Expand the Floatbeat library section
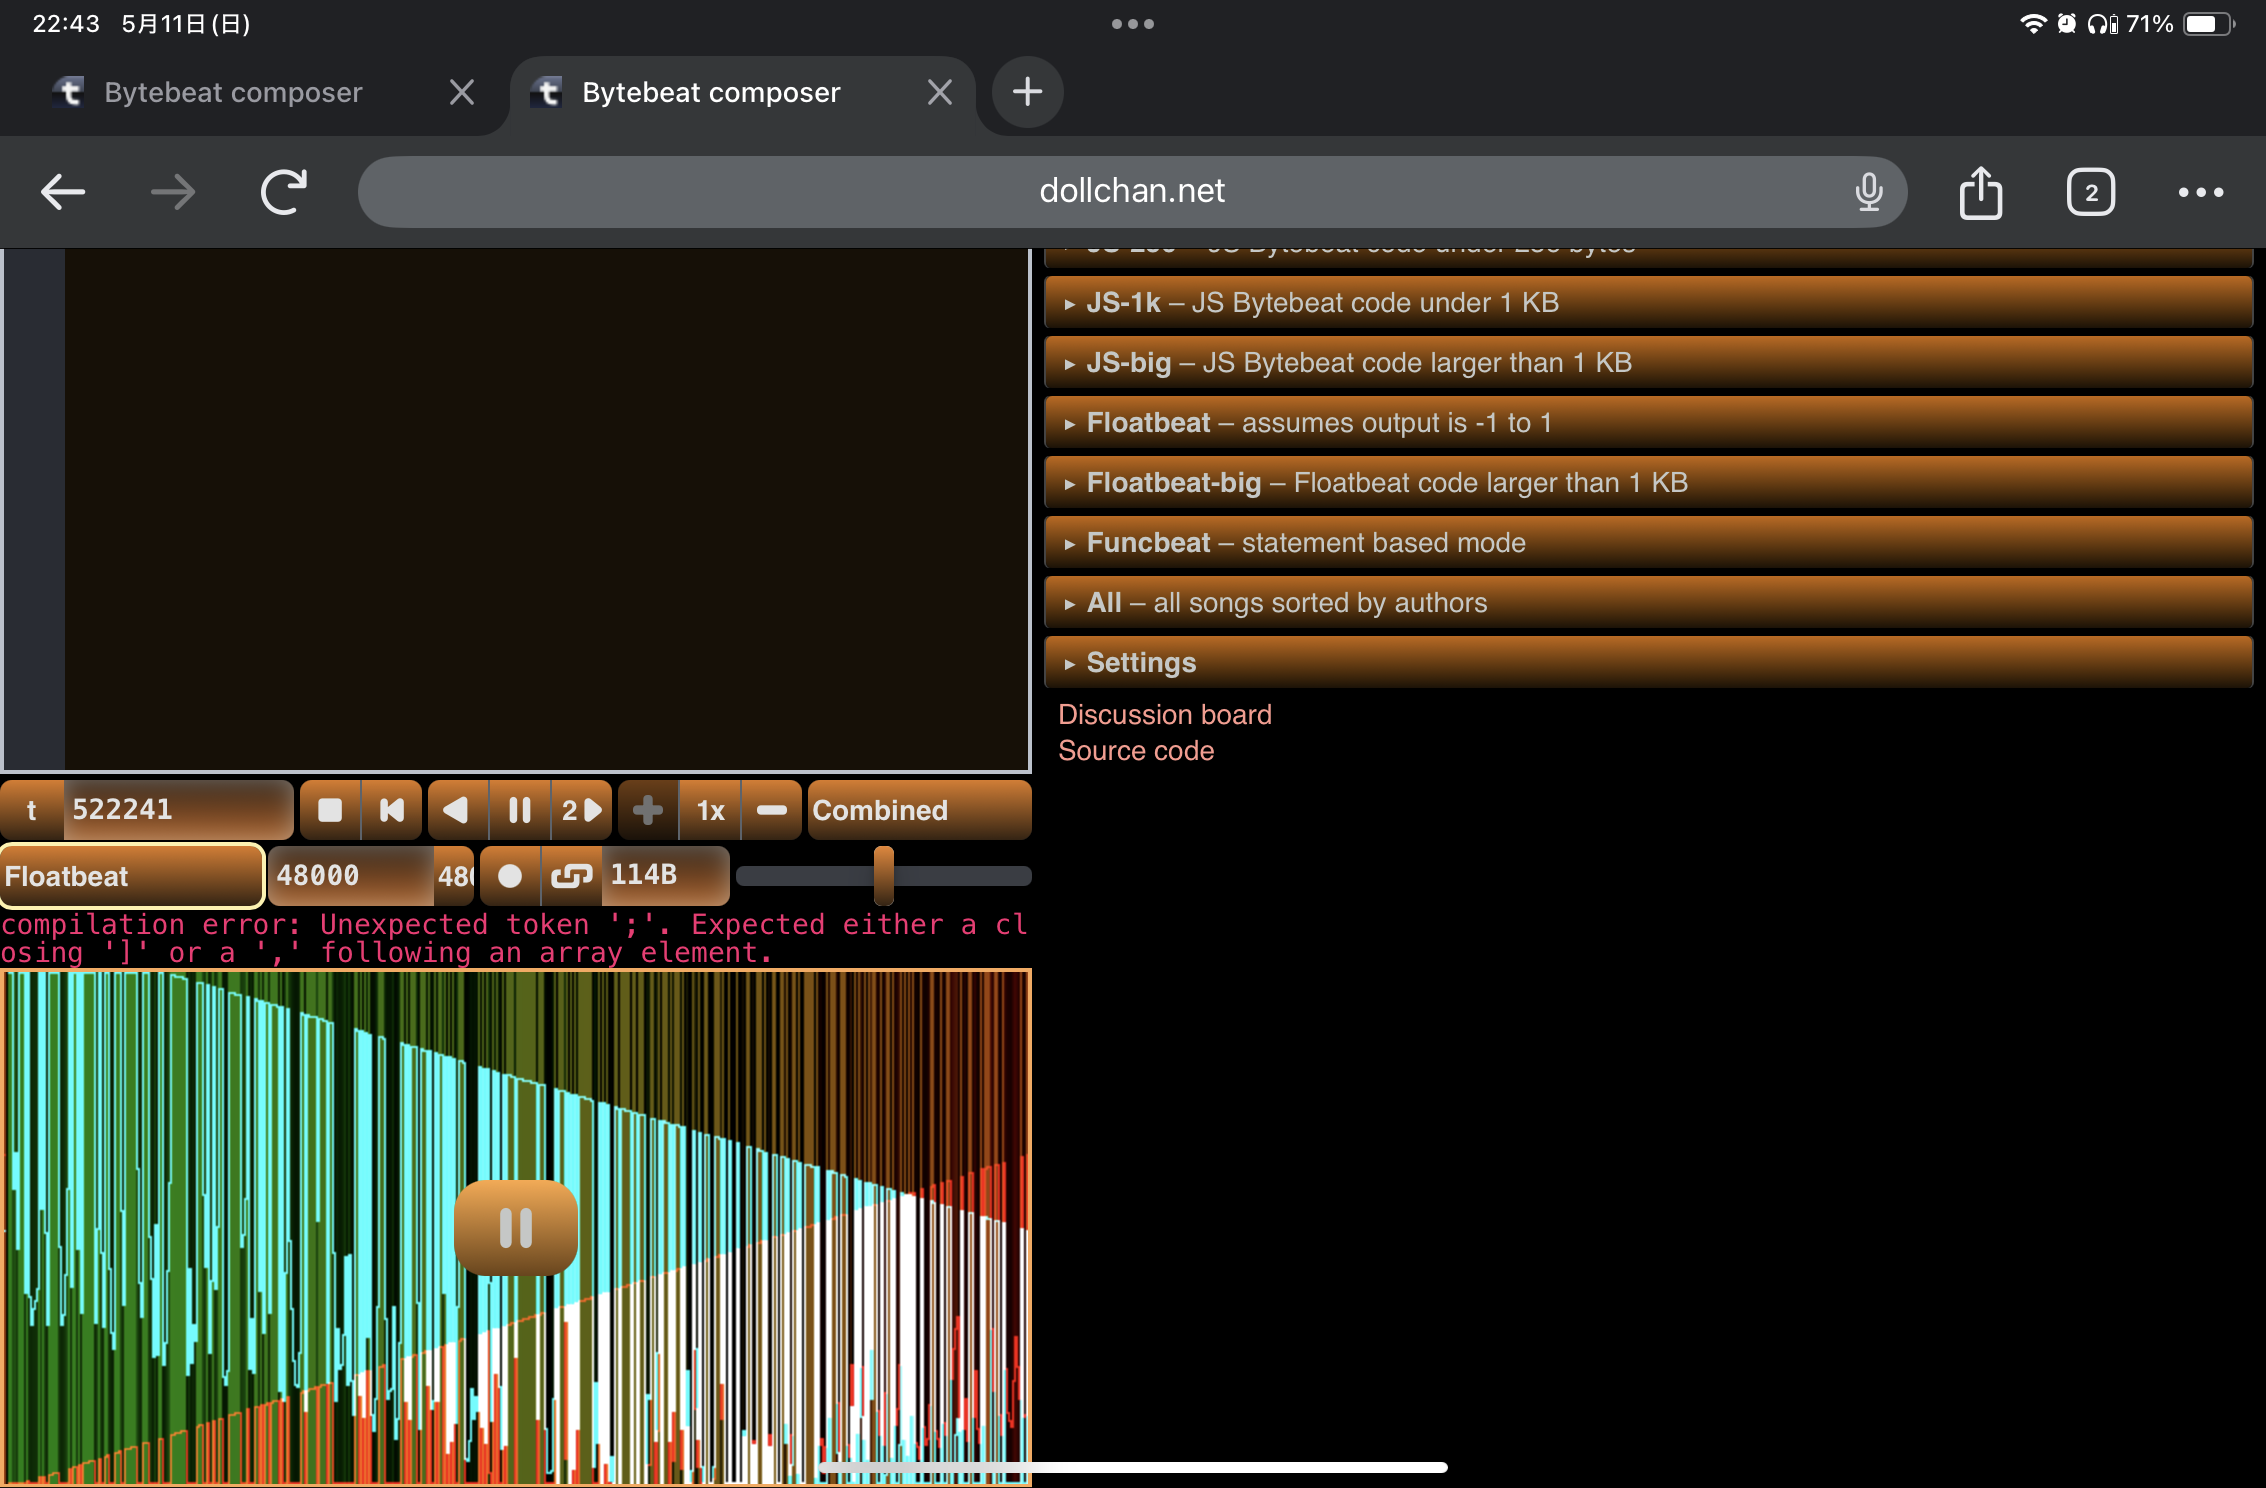This screenshot has width=2266, height=1488. [1648, 422]
